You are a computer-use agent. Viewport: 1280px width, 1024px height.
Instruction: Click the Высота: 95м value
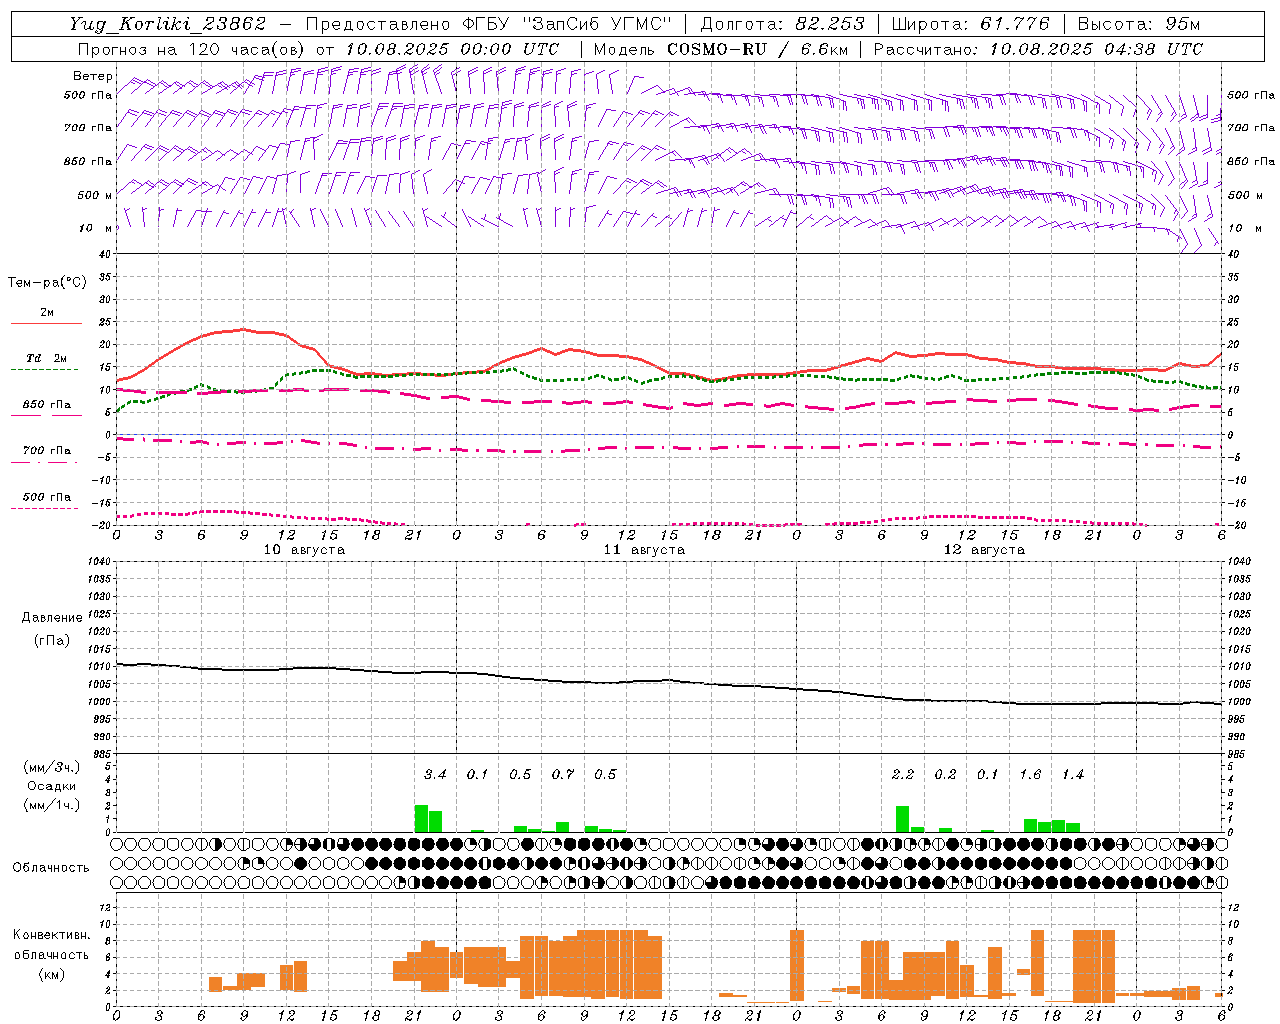[x=1139, y=24]
